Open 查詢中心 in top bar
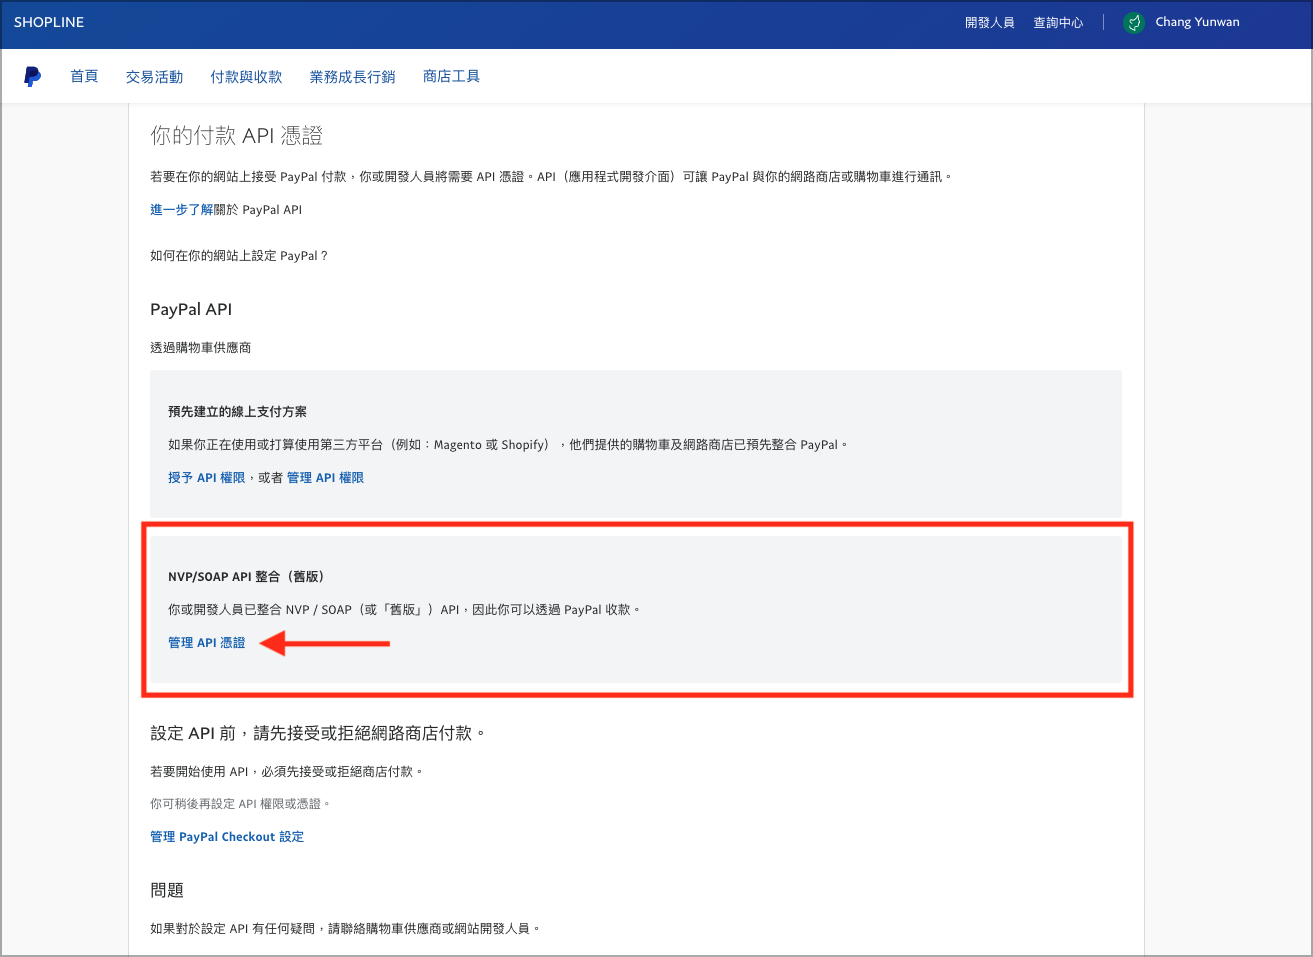 coord(1058,22)
